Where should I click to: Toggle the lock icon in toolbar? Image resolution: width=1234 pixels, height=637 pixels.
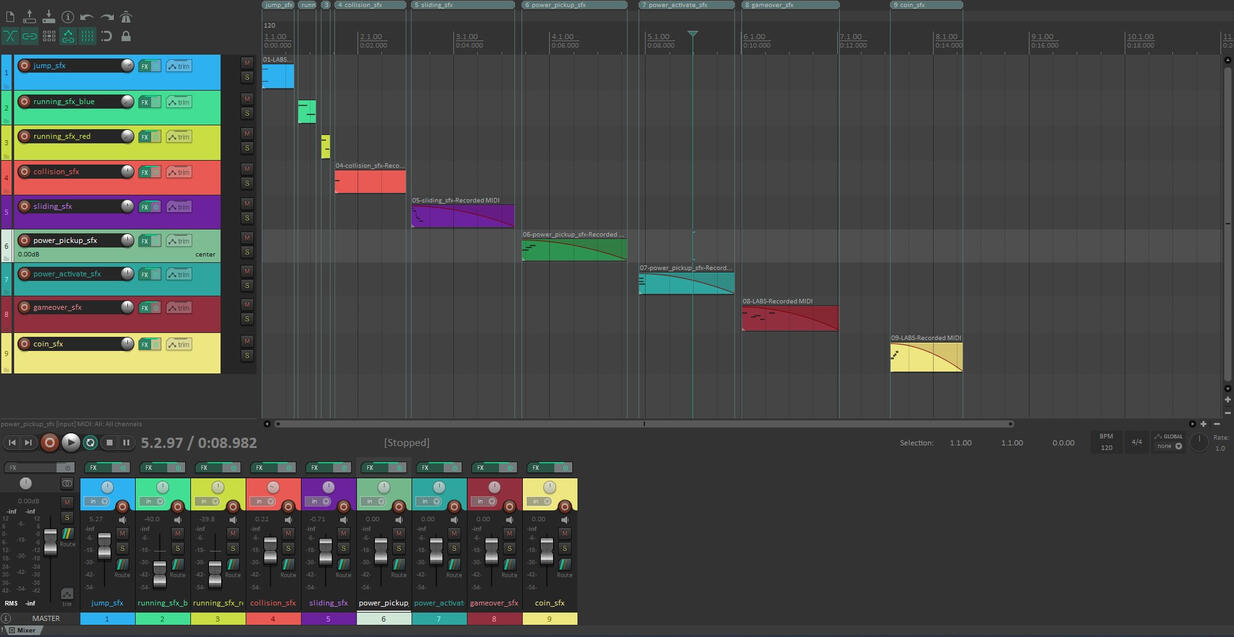tap(126, 36)
